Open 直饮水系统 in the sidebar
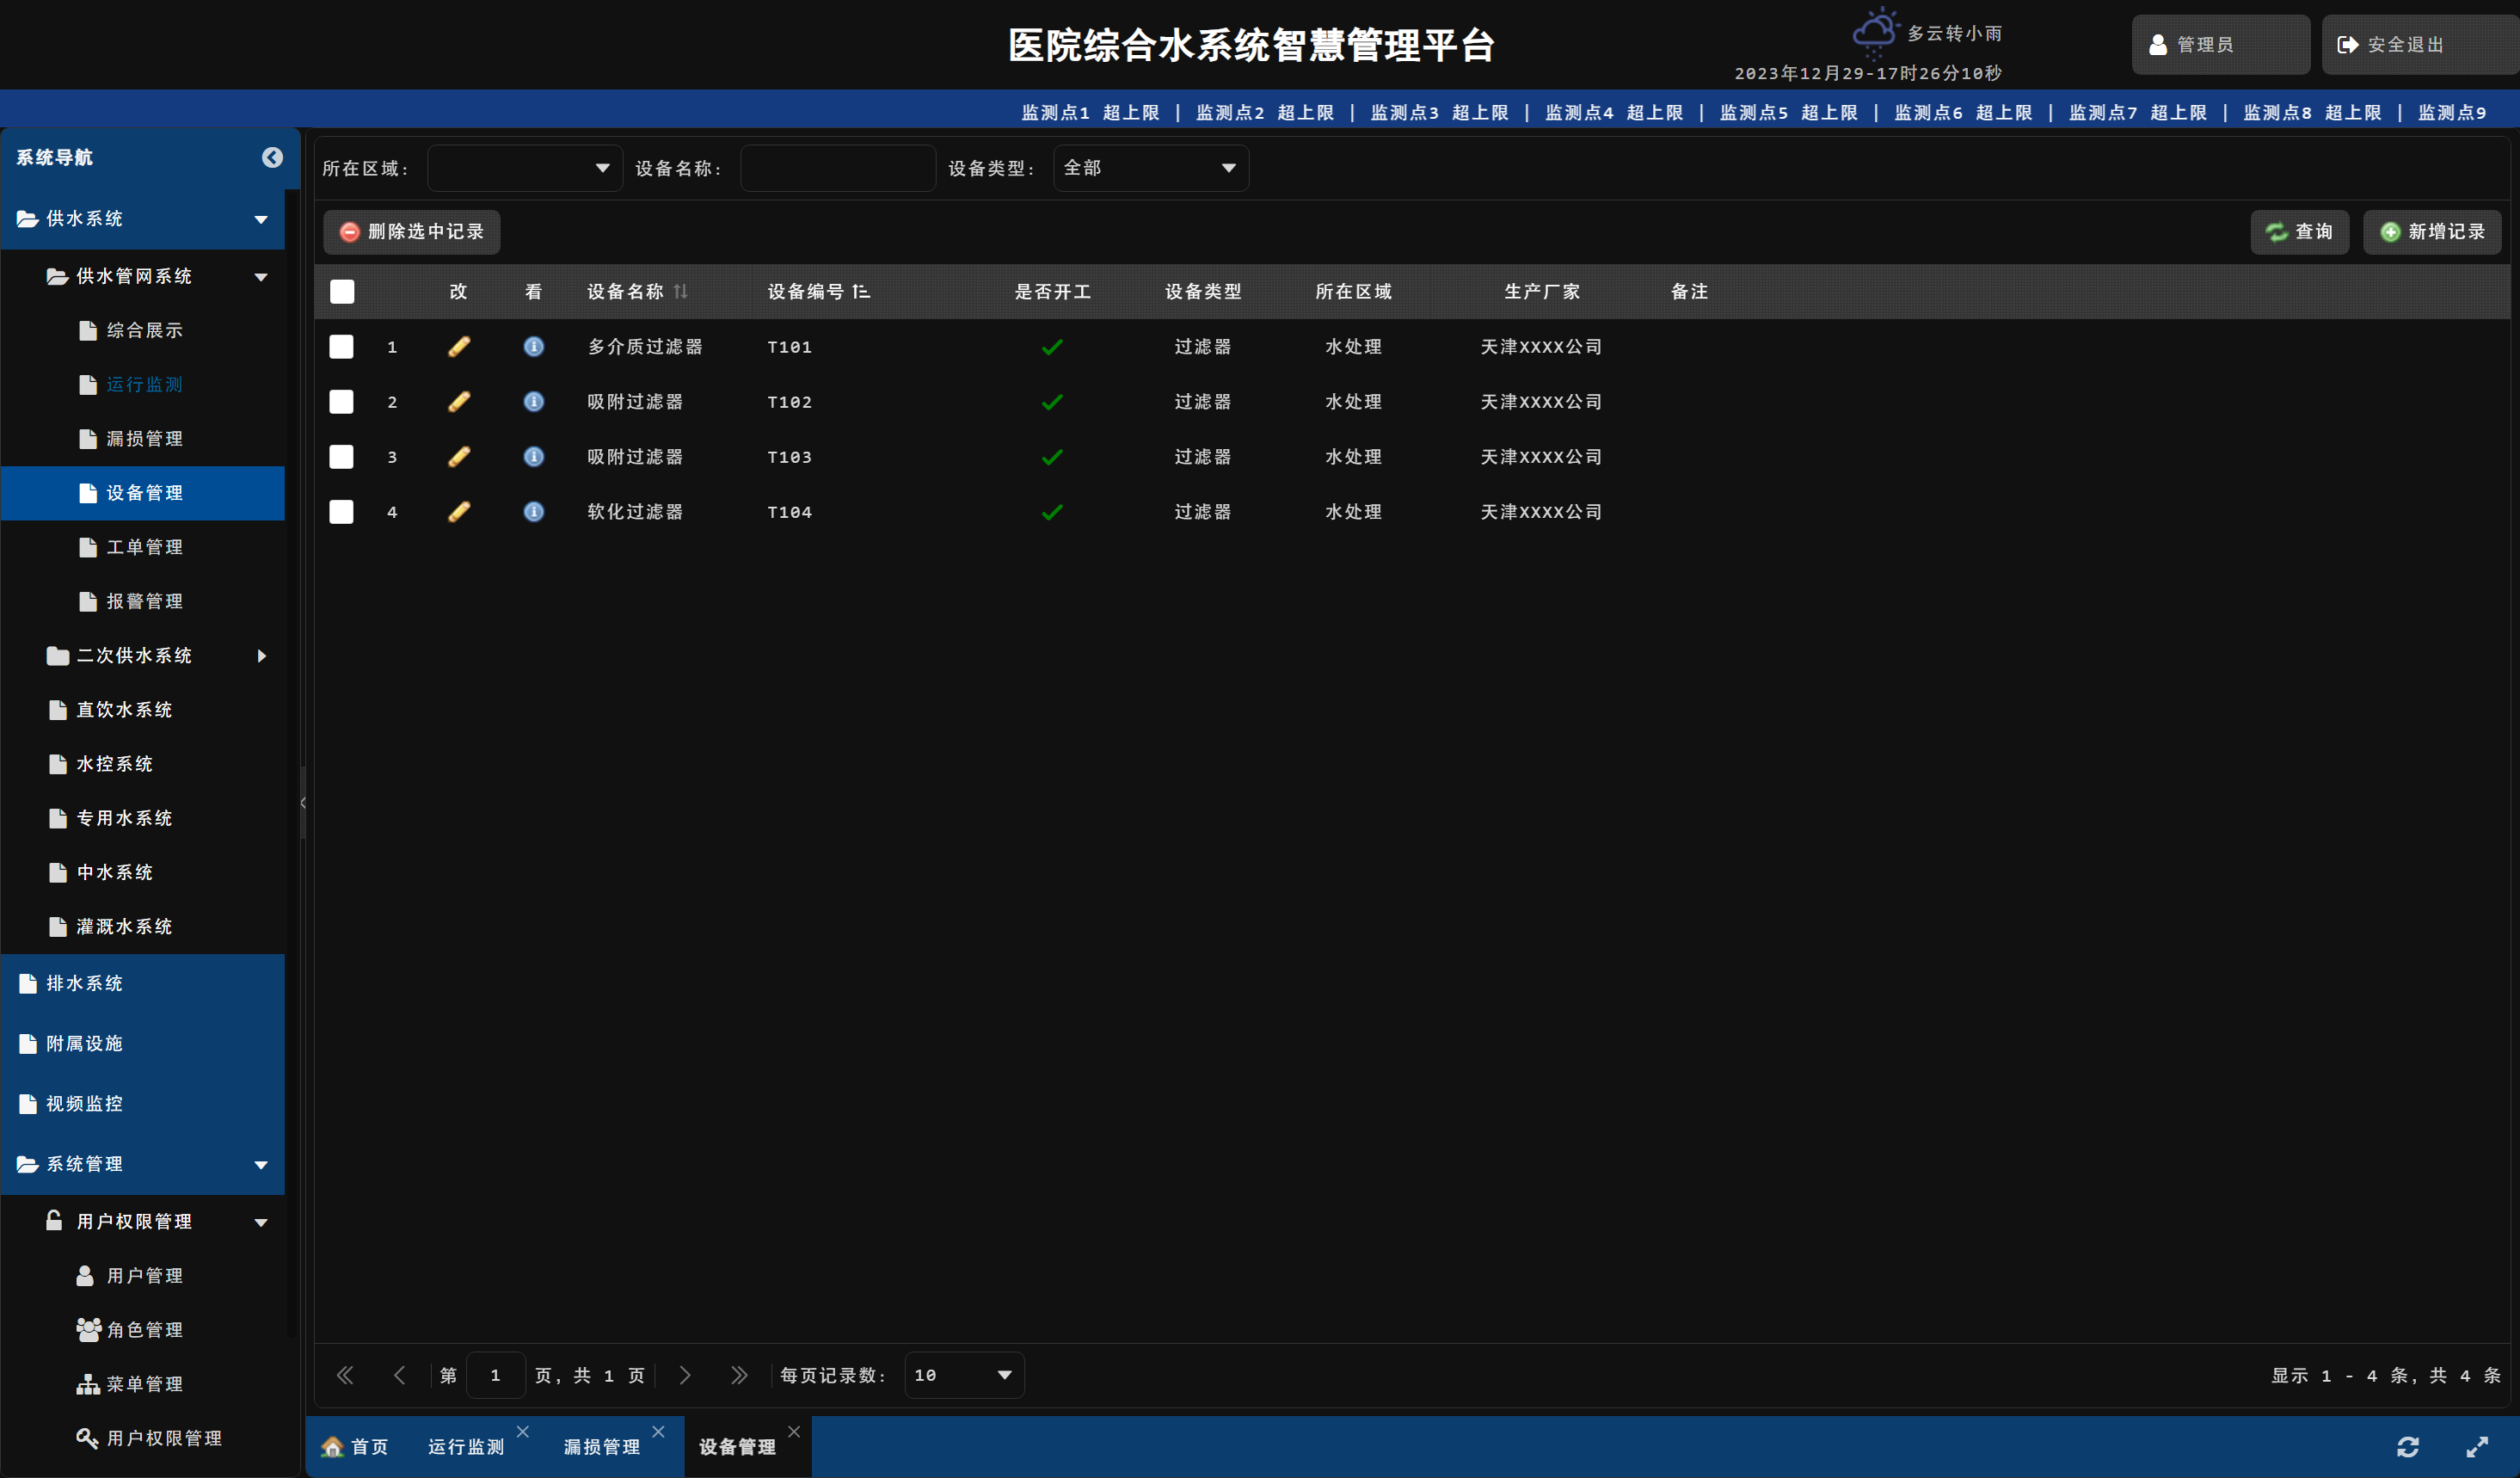The height and width of the screenshot is (1478, 2520). click(x=143, y=710)
